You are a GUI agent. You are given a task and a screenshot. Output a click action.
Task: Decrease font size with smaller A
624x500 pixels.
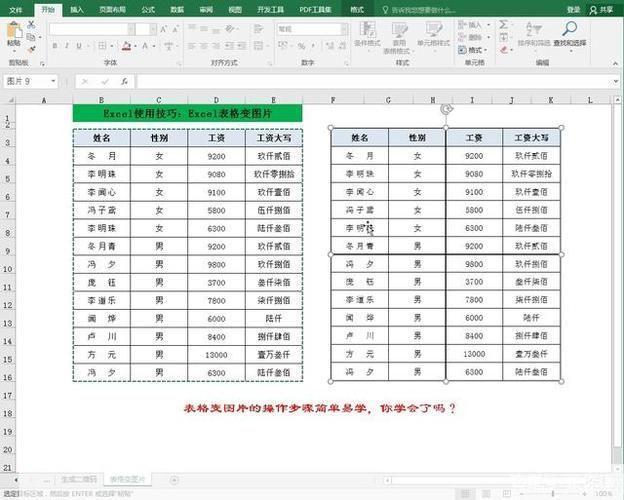point(176,29)
